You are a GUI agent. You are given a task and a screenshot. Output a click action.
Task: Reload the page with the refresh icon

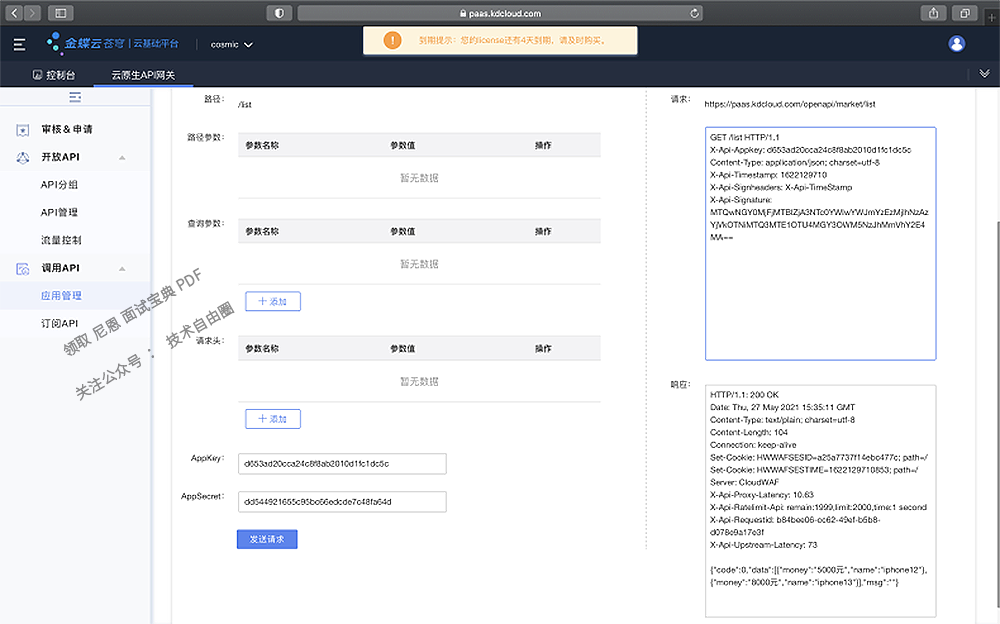(x=694, y=13)
